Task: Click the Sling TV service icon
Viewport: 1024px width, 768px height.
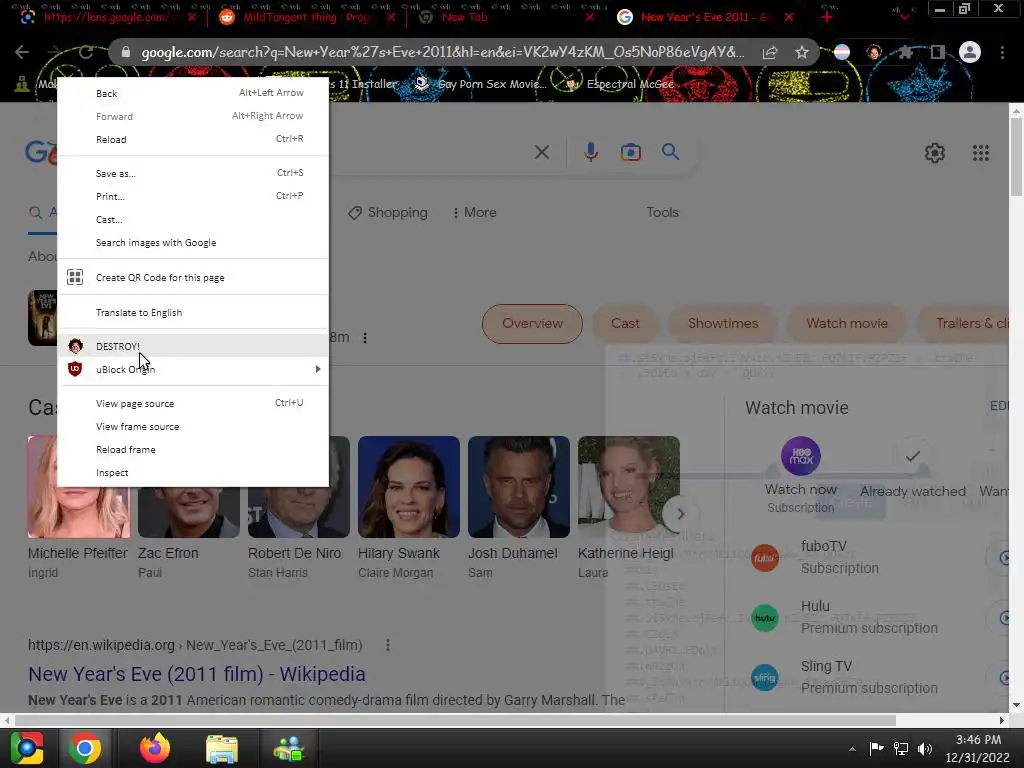Action: click(x=765, y=678)
